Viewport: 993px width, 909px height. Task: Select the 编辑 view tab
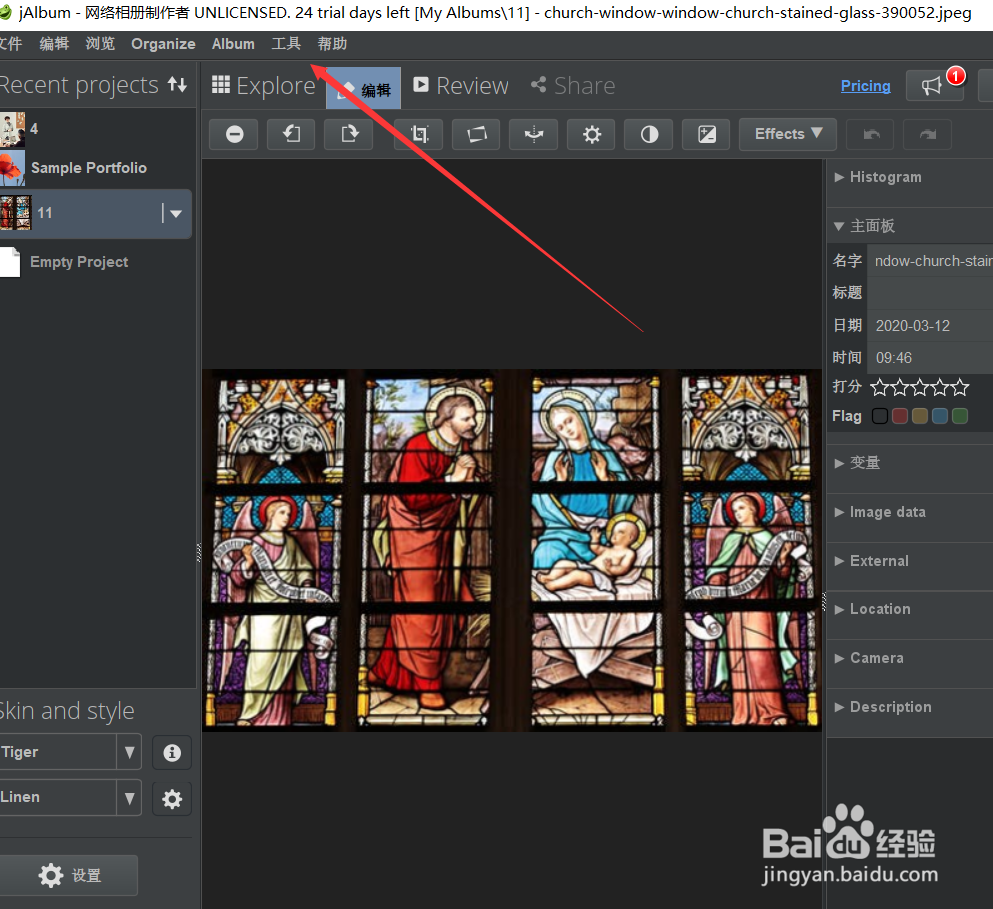(x=364, y=89)
